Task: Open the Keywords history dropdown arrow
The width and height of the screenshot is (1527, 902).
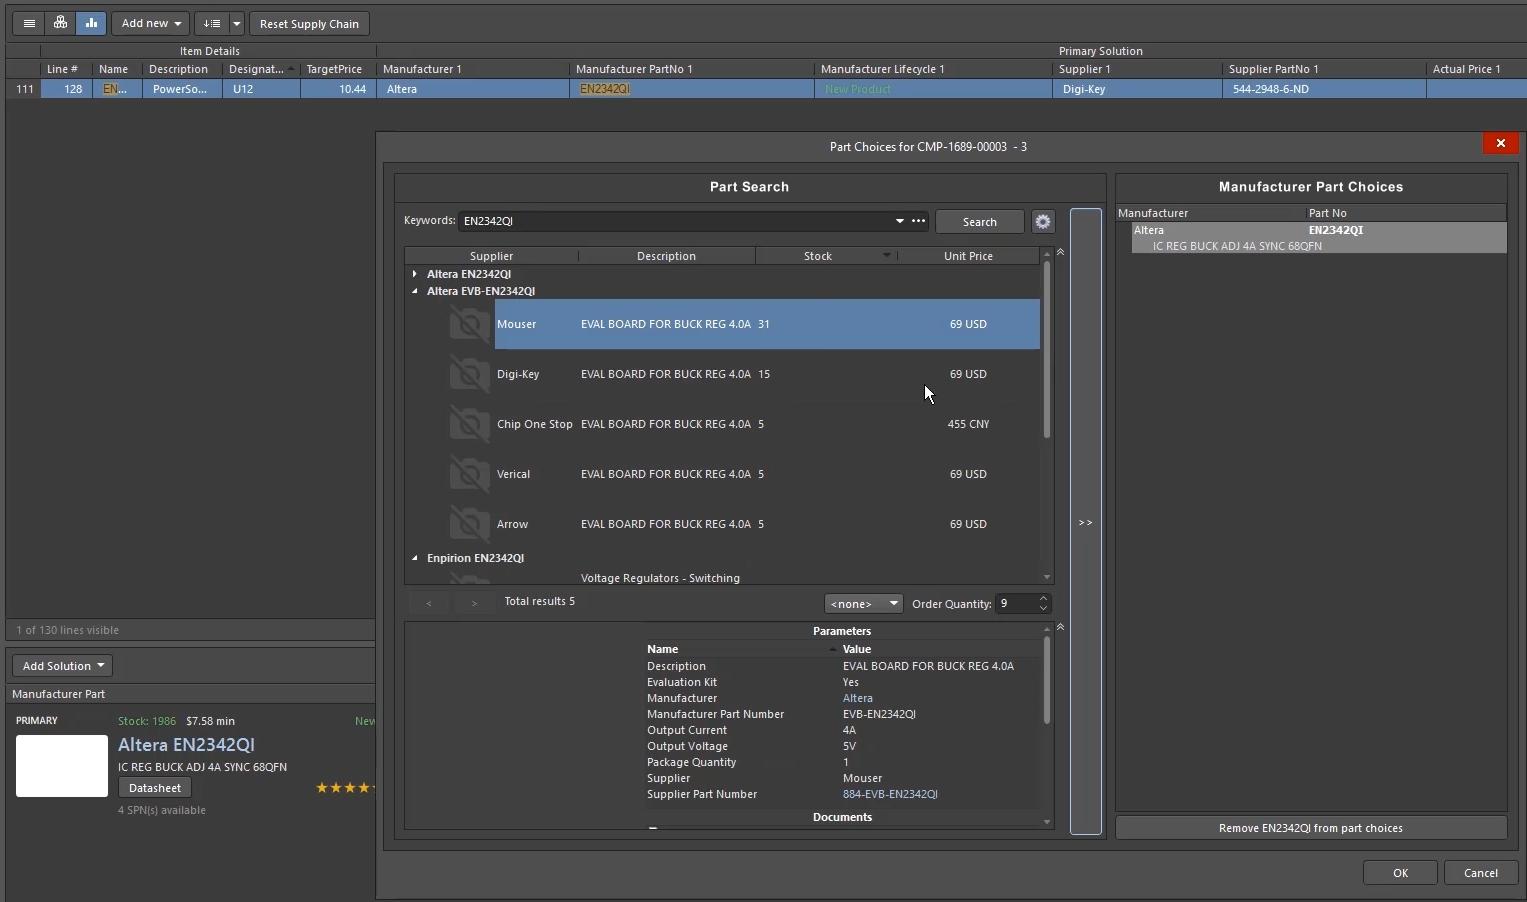Action: point(899,221)
